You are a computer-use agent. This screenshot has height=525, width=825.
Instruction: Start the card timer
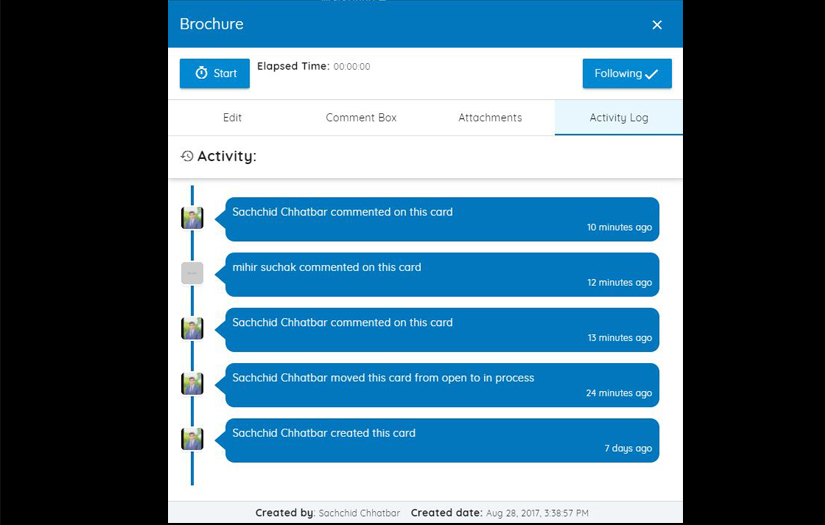pos(215,73)
